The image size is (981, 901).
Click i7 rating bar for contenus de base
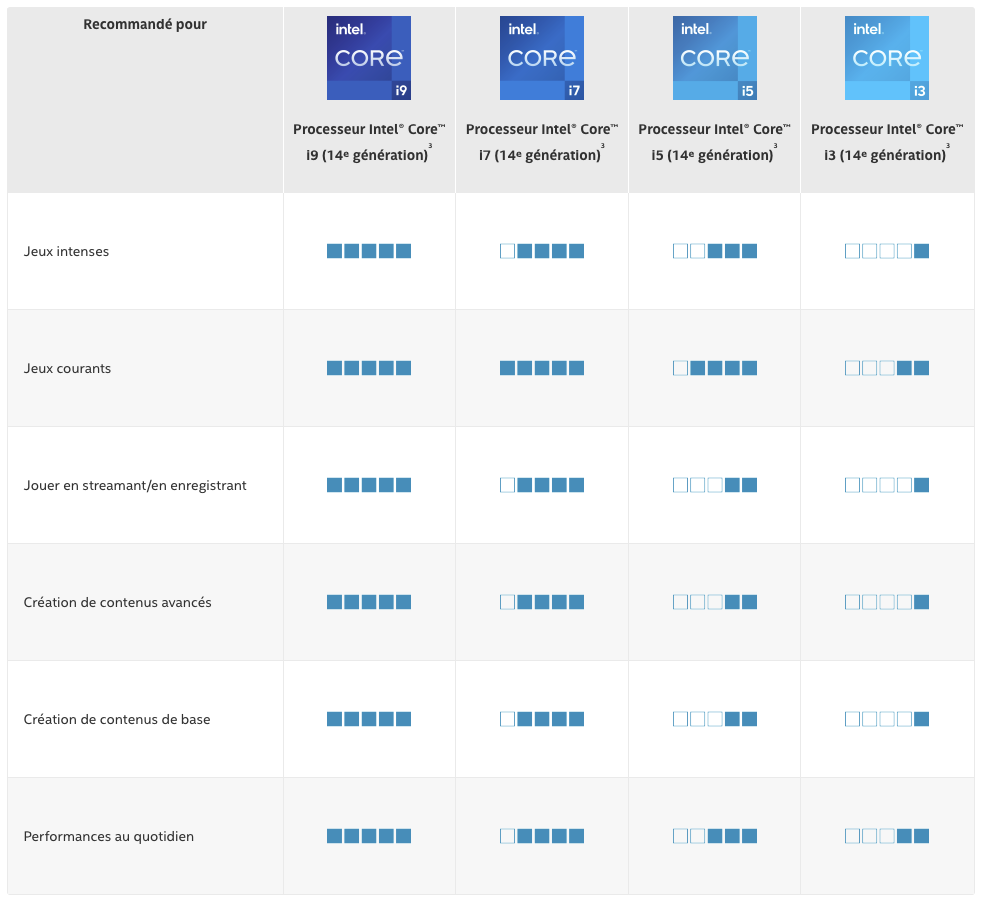coord(542,719)
